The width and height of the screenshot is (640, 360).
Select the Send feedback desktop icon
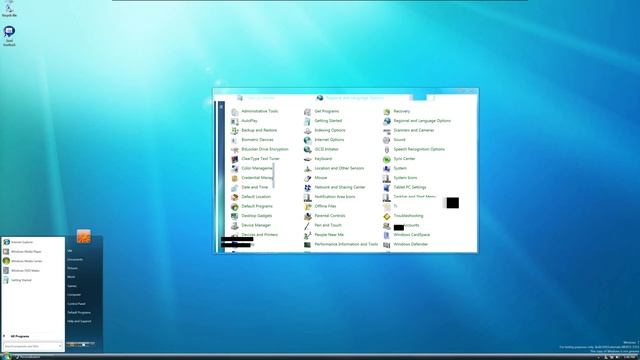coord(9,36)
